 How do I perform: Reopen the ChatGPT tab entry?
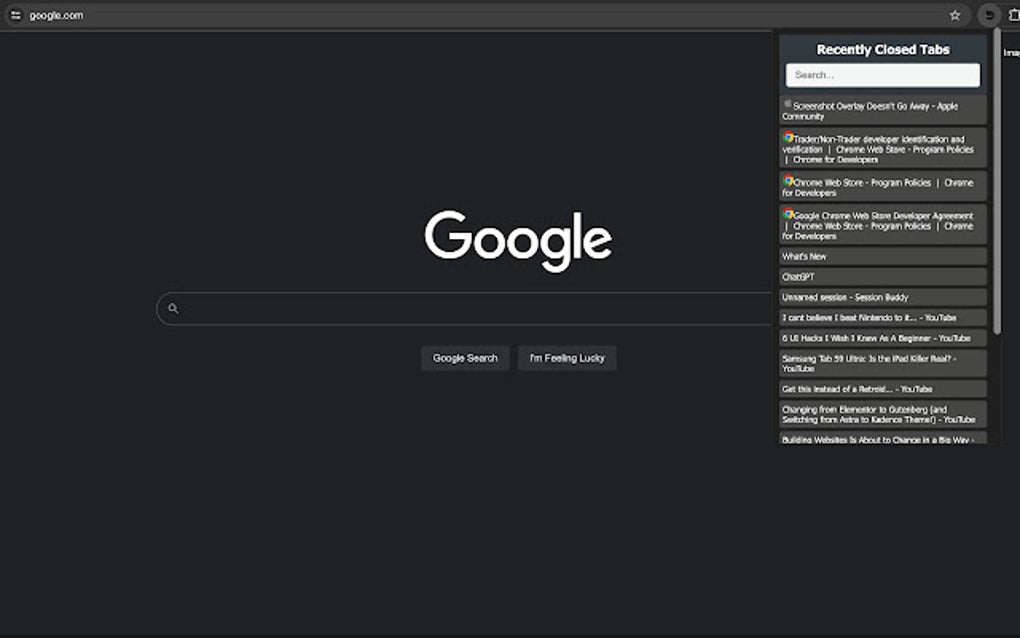[883, 276]
